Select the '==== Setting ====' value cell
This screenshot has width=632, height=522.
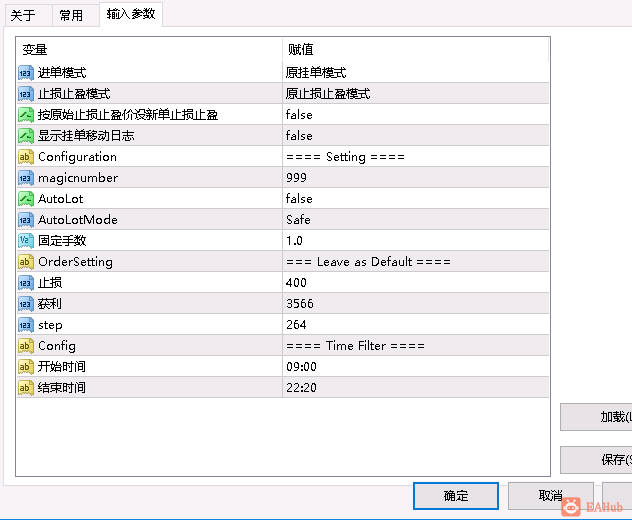pyautogui.click(x=416, y=157)
